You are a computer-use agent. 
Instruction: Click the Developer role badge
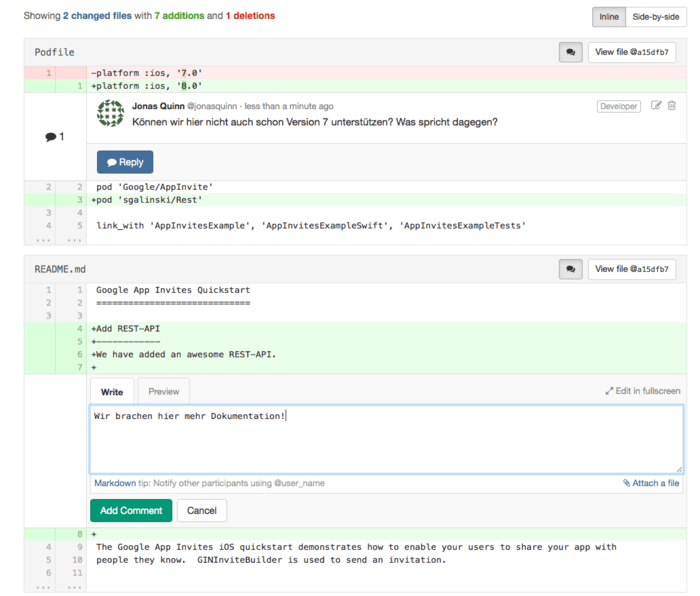pyautogui.click(x=618, y=106)
